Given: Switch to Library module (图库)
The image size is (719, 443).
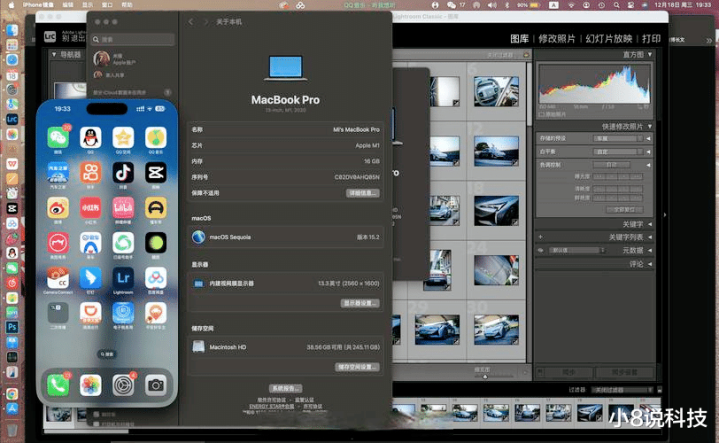Looking at the screenshot, I should 520,39.
